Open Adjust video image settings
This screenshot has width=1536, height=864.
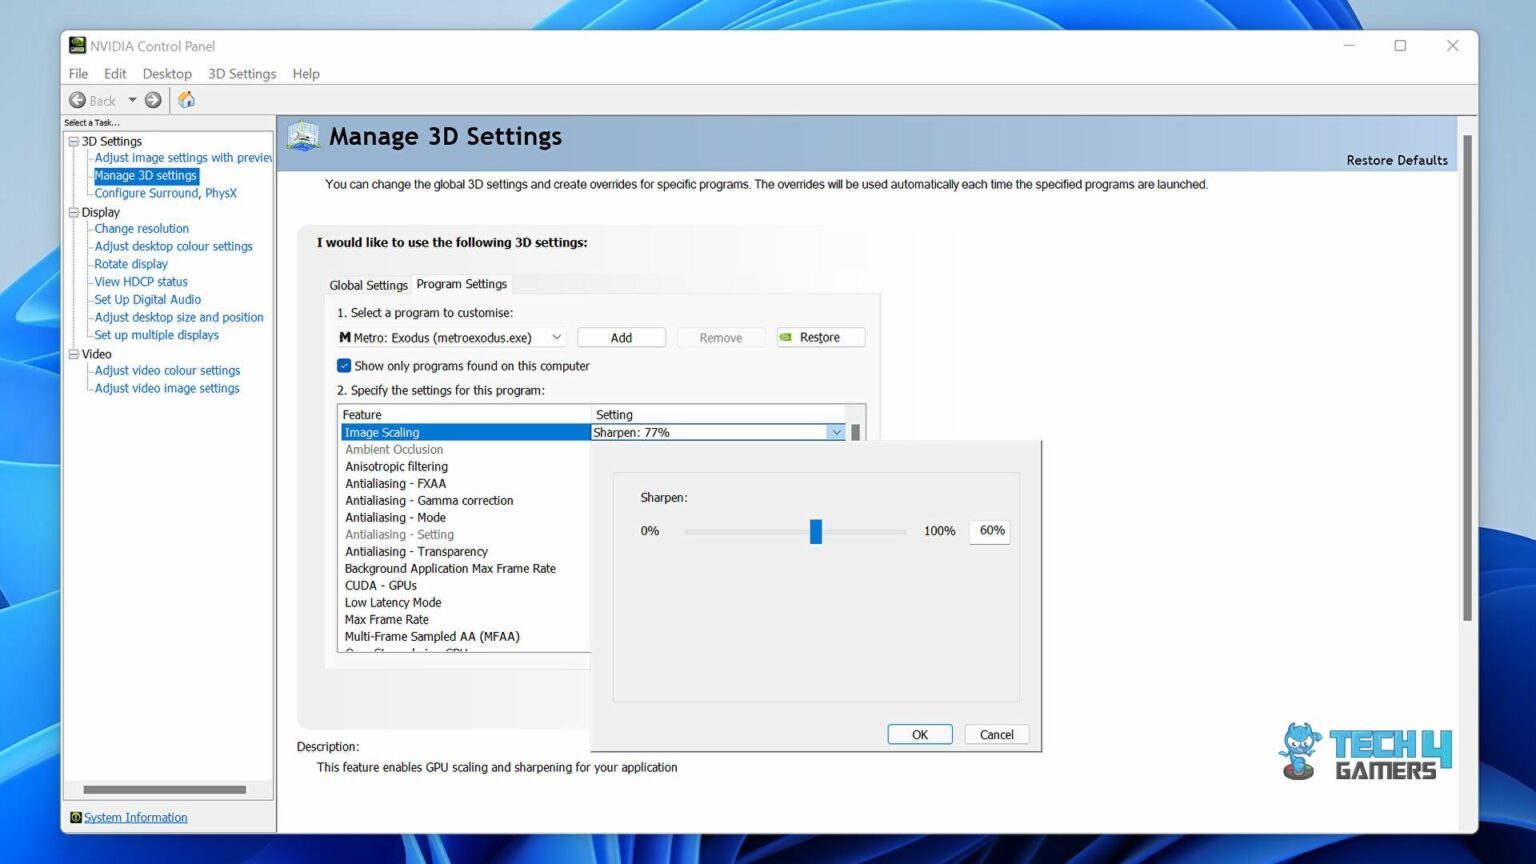[167, 388]
